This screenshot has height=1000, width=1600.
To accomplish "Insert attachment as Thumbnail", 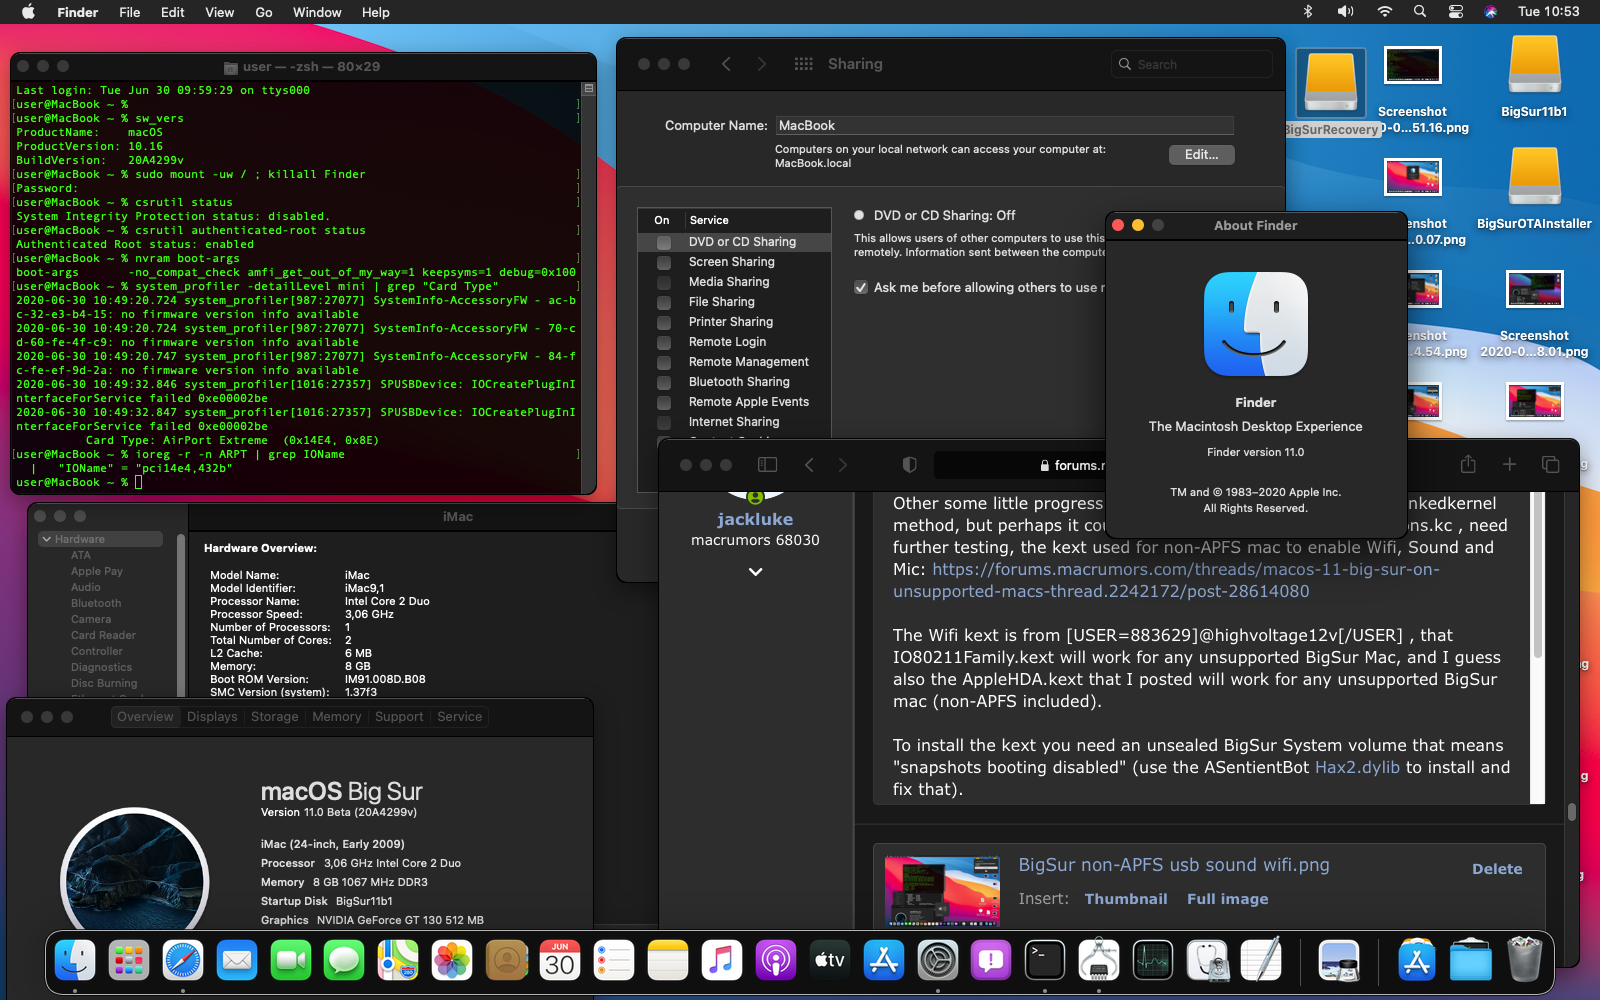I will [x=1126, y=899].
